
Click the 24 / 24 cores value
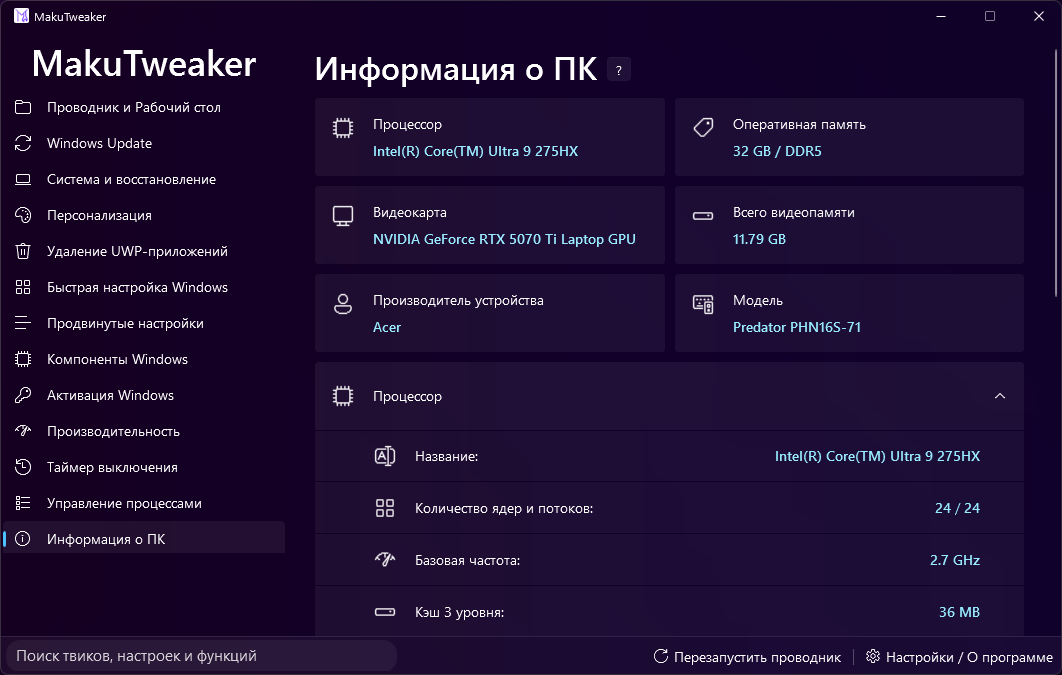click(957, 508)
